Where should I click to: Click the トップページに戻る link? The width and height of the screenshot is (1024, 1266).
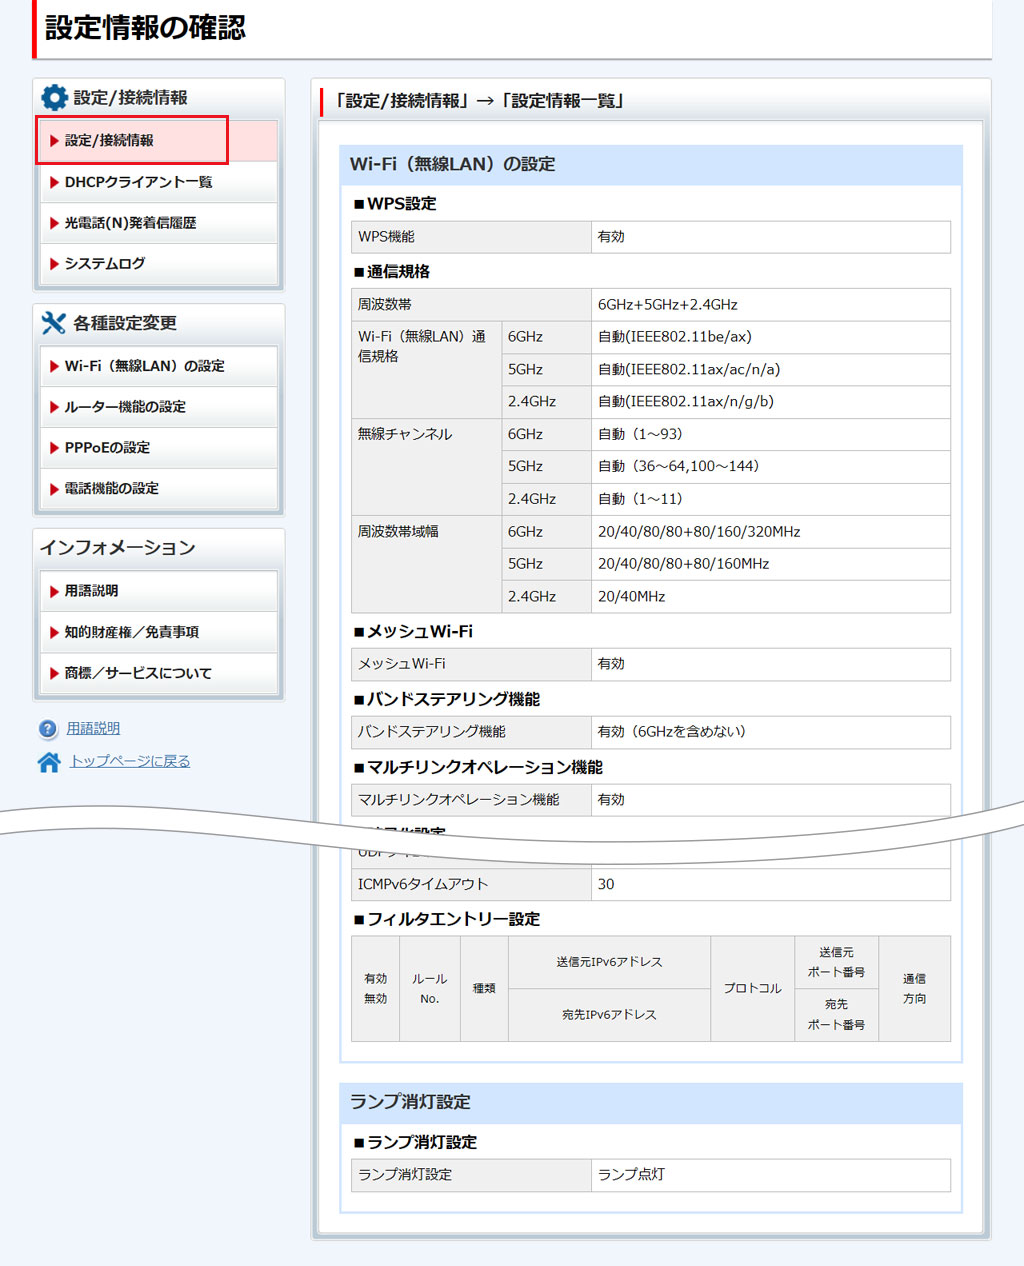(130, 762)
